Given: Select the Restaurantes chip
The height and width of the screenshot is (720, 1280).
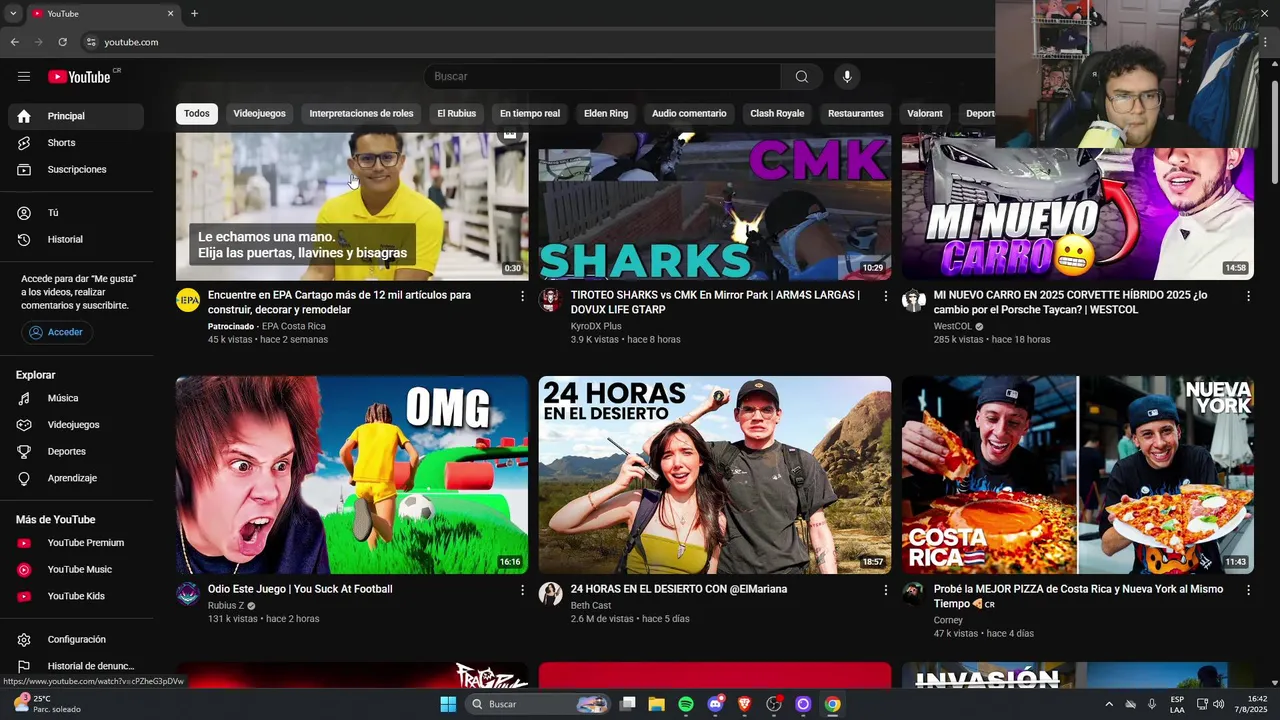Looking at the screenshot, I should click(x=856, y=113).
